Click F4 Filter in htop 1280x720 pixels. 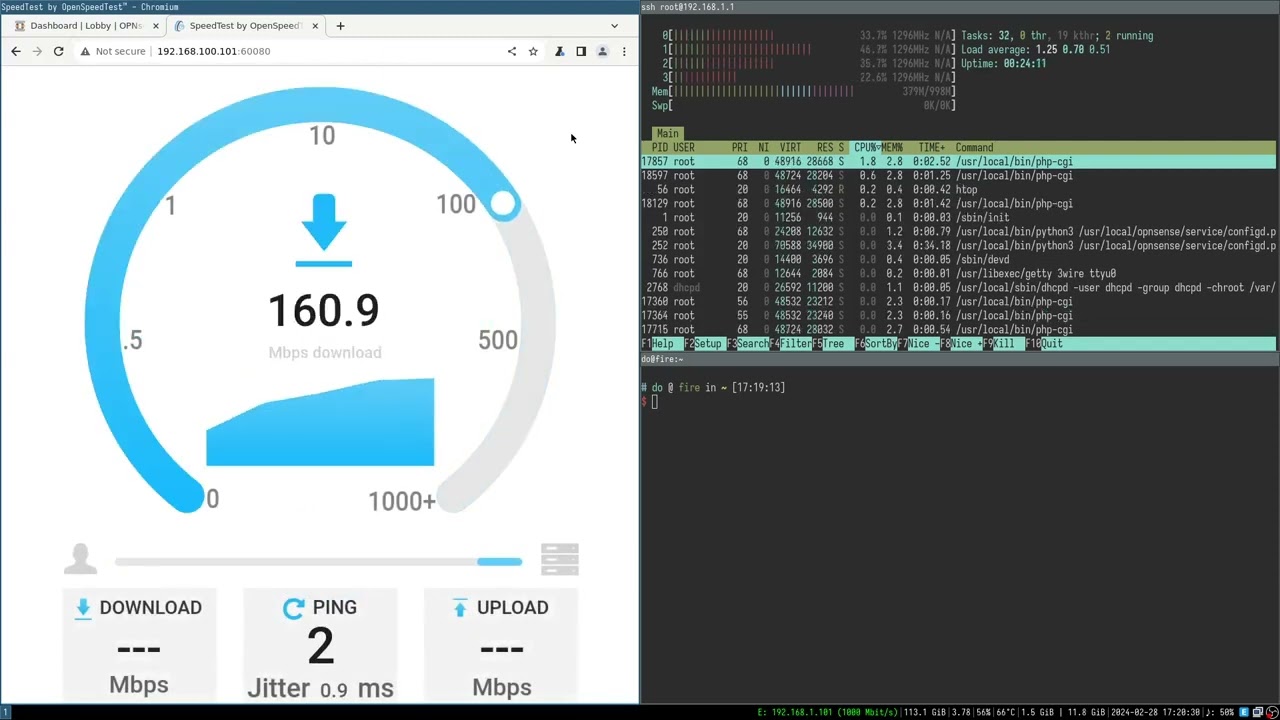click(x=790, y=343)
